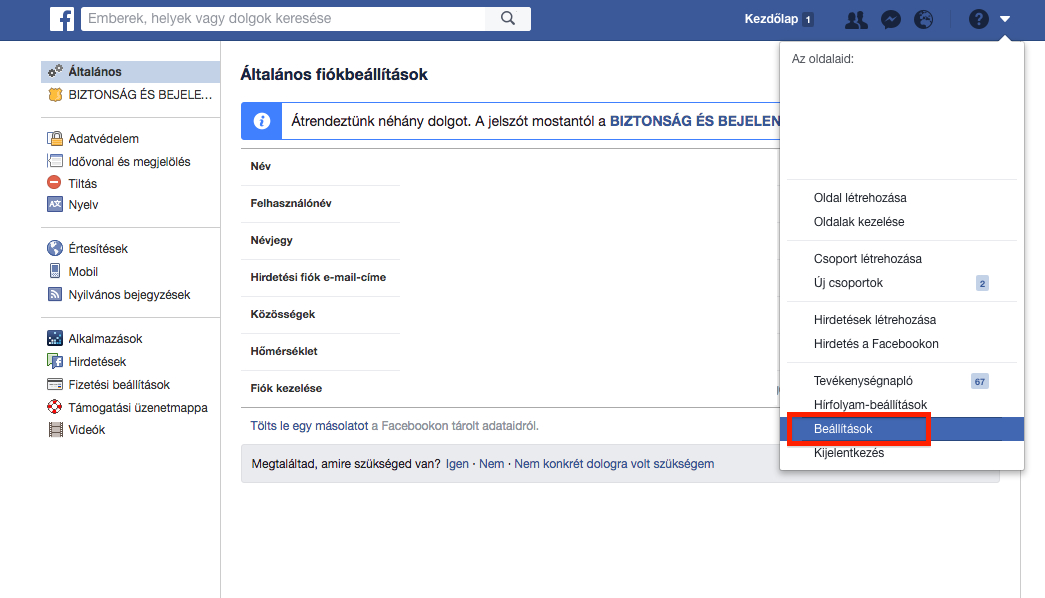Open the friend requests icon
The image size is (1045, 598).
(856, 19)
